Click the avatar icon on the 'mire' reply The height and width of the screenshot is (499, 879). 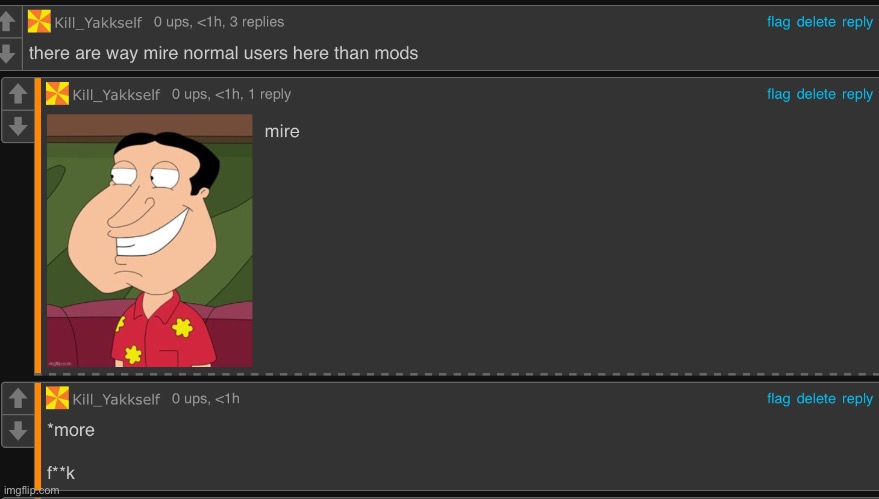57,94
